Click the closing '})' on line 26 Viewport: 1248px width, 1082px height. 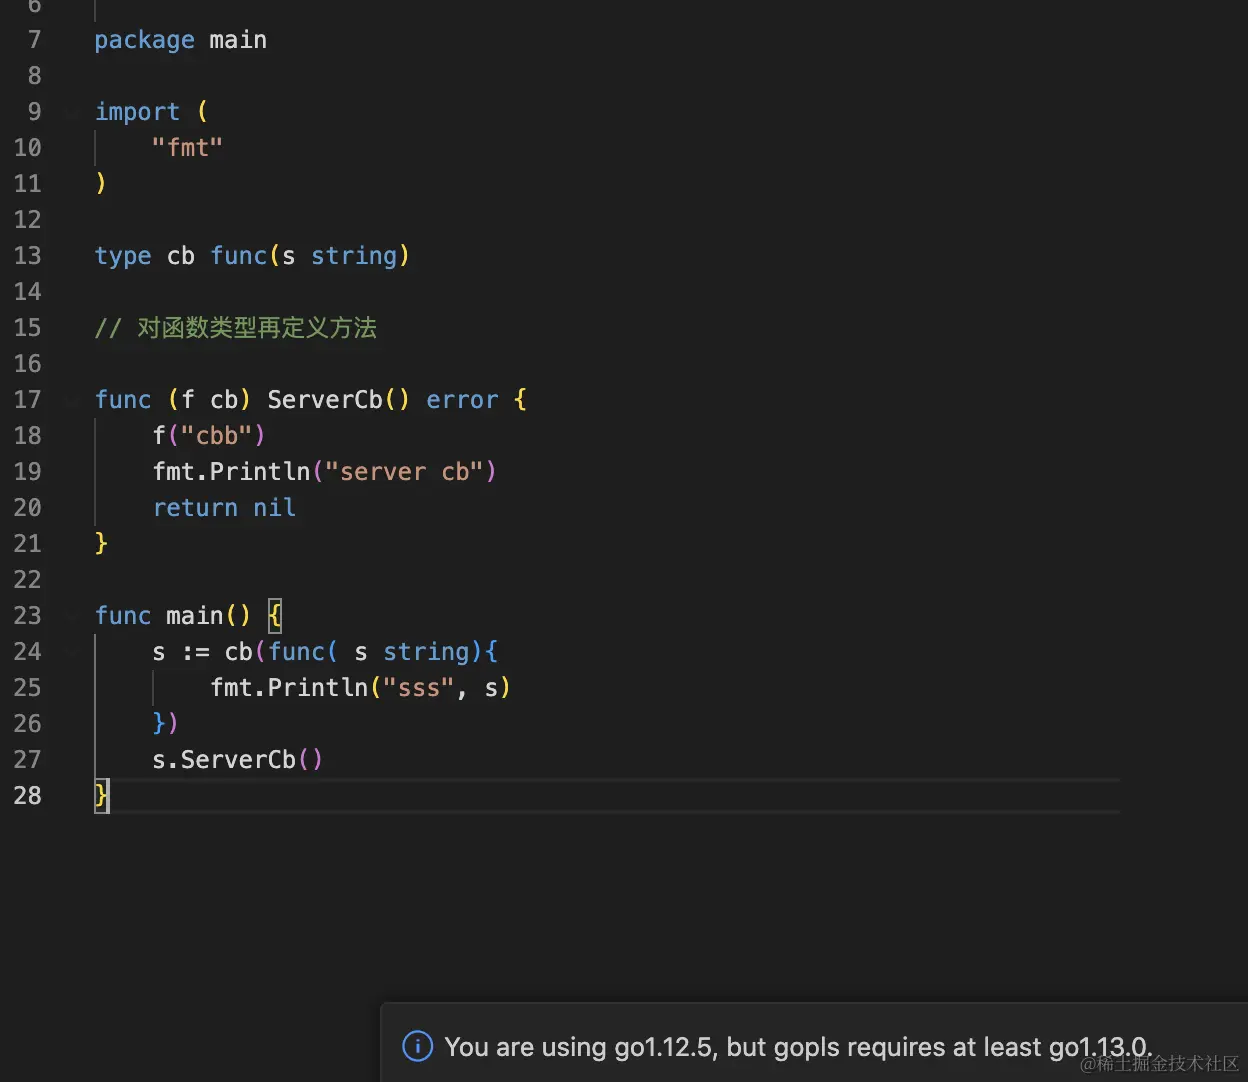pos(165,723)
